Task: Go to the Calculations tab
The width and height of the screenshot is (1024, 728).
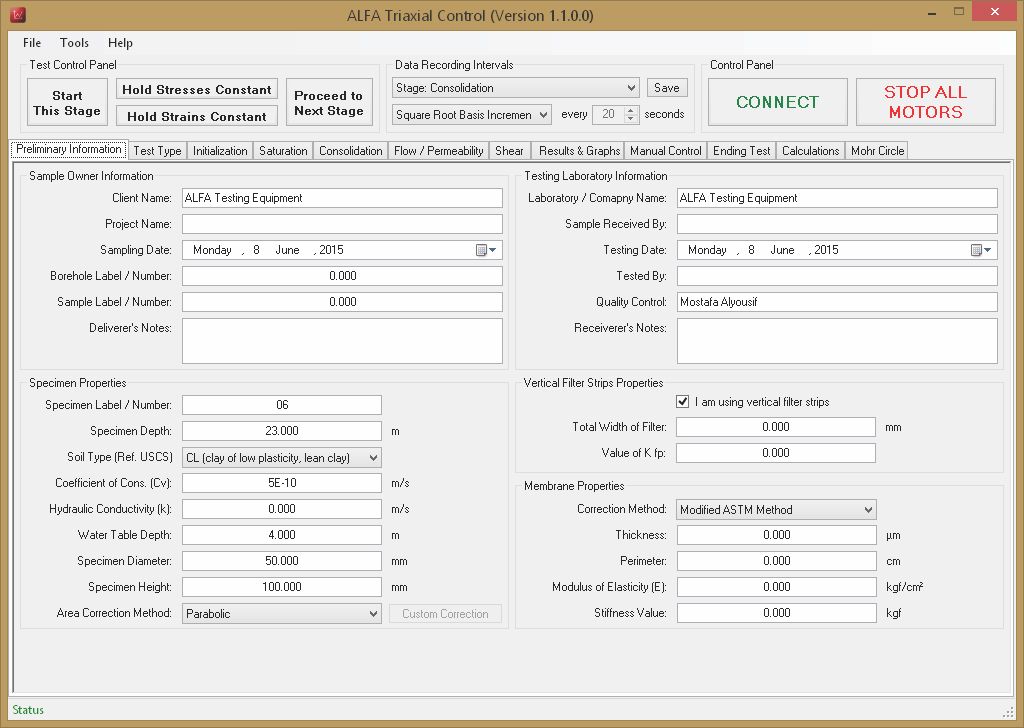Action: (810, 151)
